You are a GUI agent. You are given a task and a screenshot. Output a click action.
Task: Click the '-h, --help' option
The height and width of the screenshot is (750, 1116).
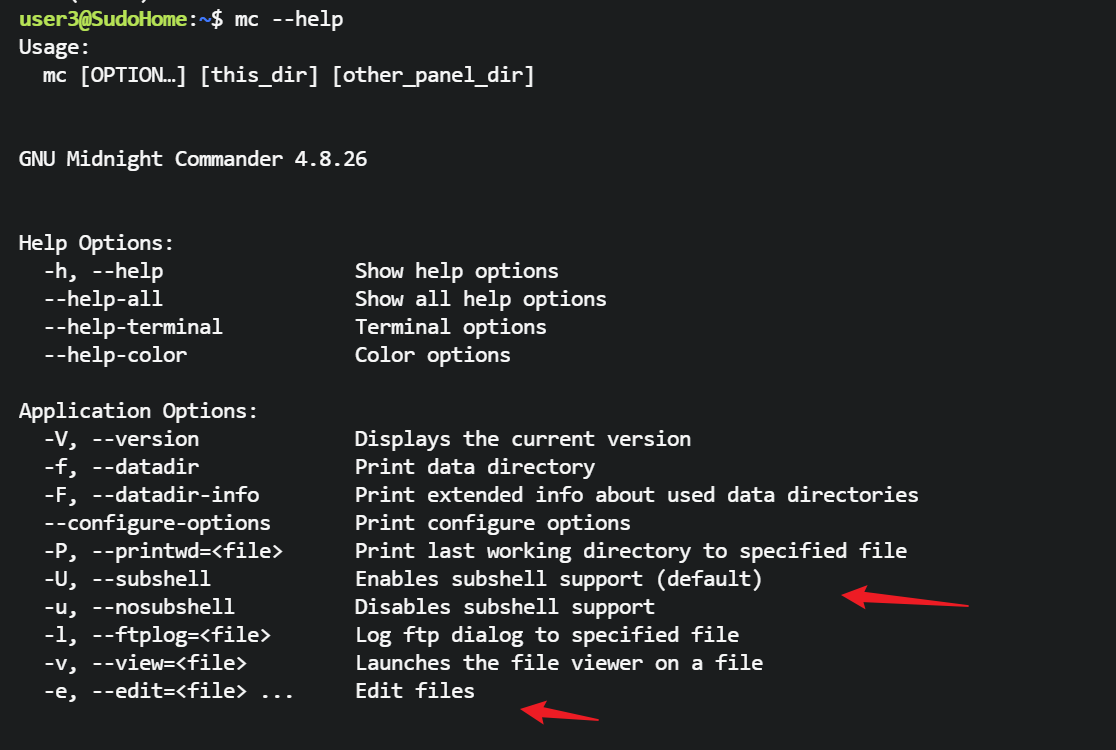(103, 271)
